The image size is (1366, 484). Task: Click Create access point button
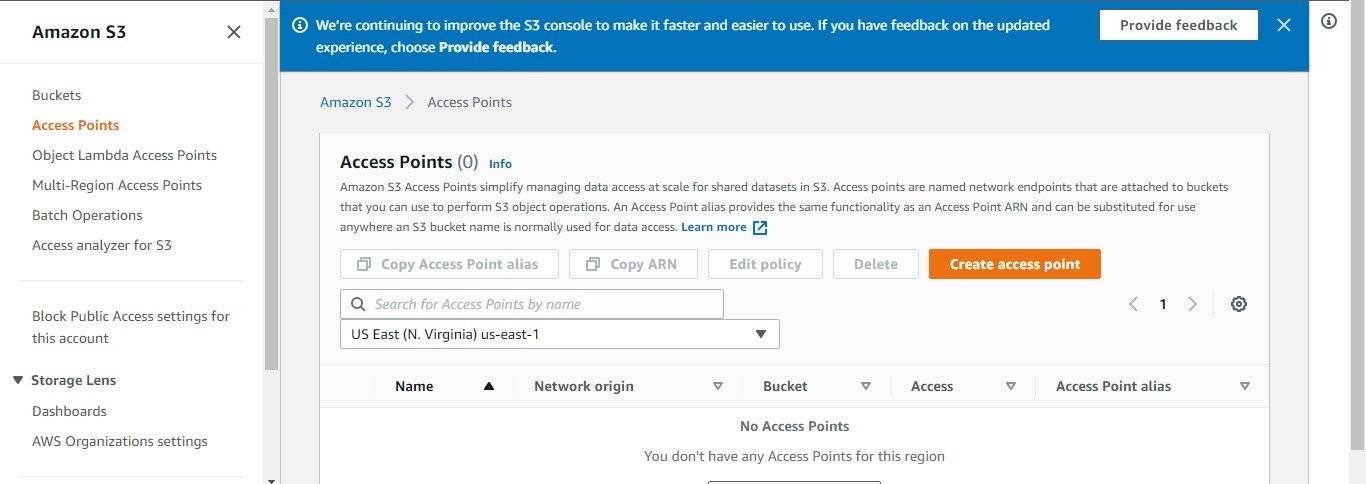1014,264
